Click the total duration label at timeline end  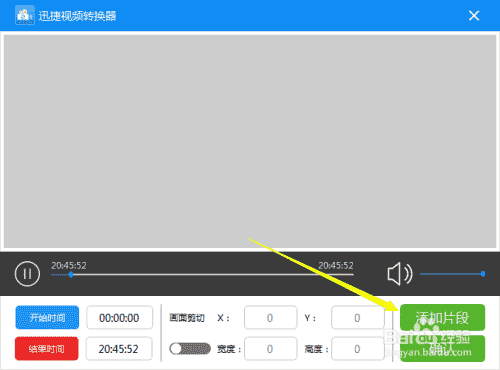click(x=336, y=265)
